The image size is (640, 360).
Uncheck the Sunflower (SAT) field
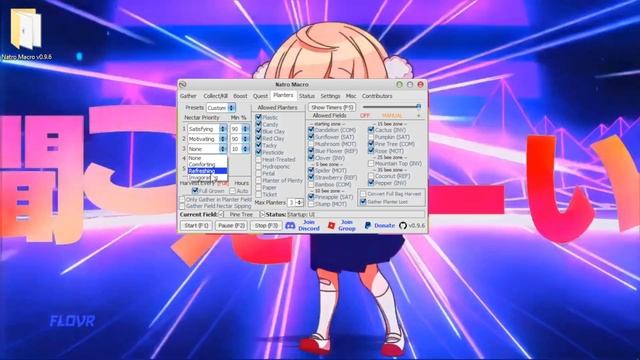pyautogui.click(x=311, y=137)
